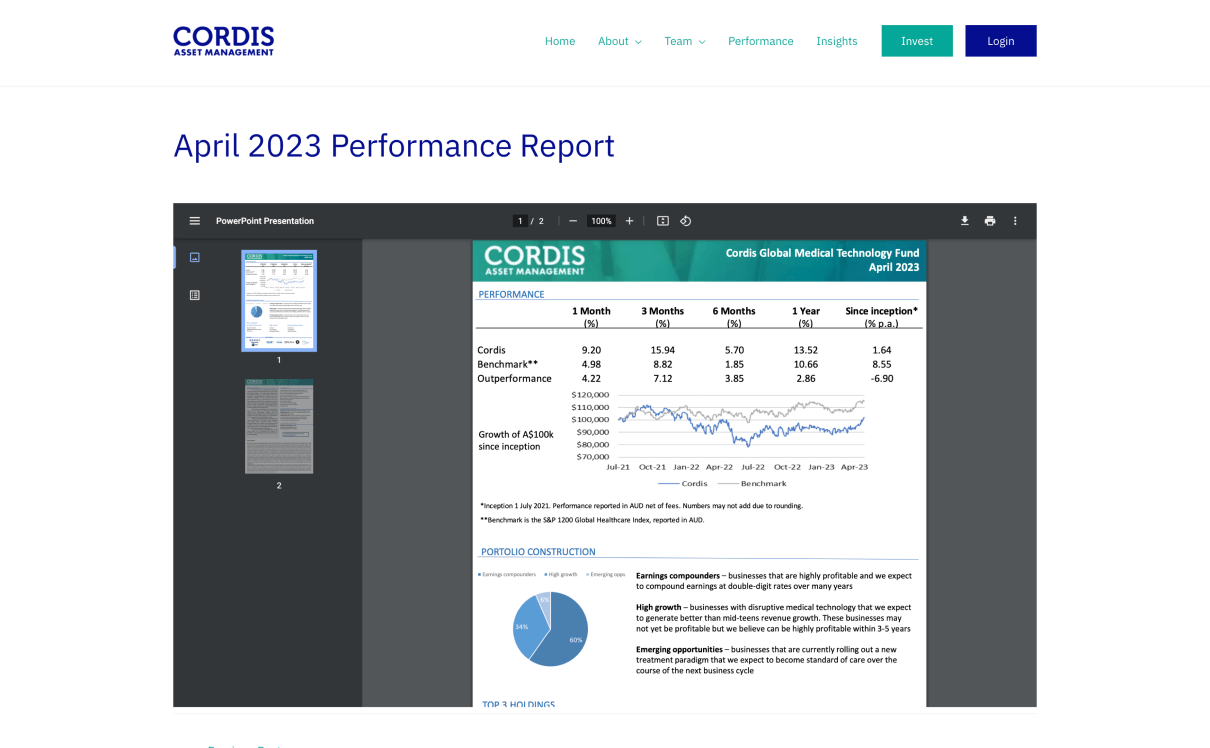Show thumbnails view in PDF sidebar
Image resolution: width=1210 pixels, height=748 pixels.
click(x=195, y=257)
